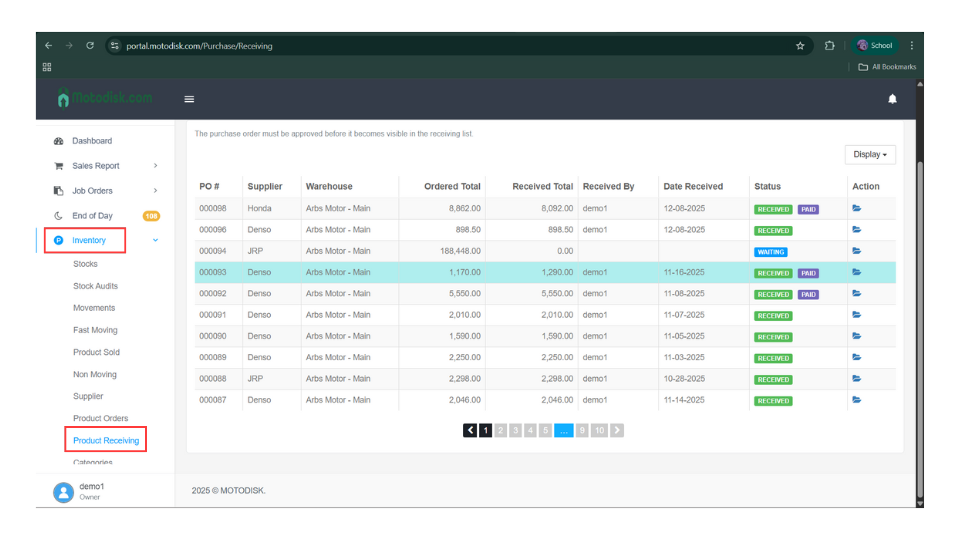Click the notification bell icon
The height and width of the screenshot is (540, 960).
click(892, 99)
